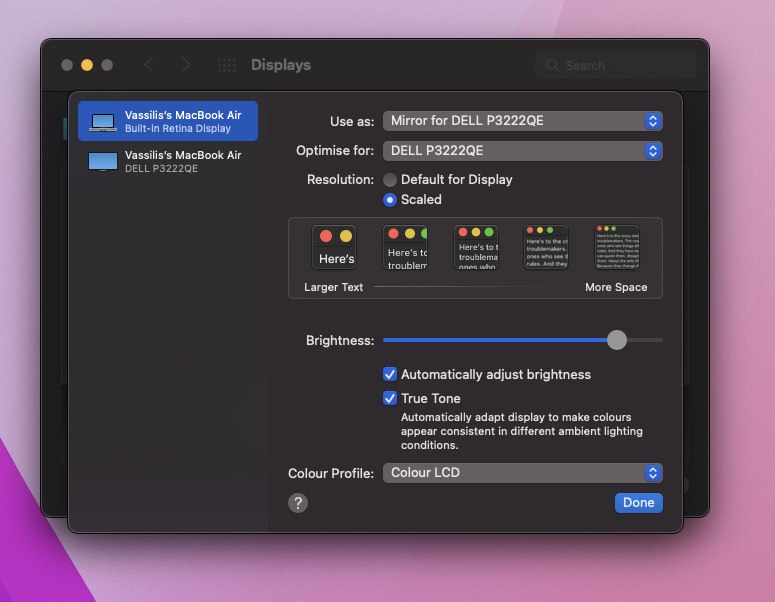Select the DELL P3222QE display entry
The height and width of the screenshot is (602, 775).
tap(168, 161)
